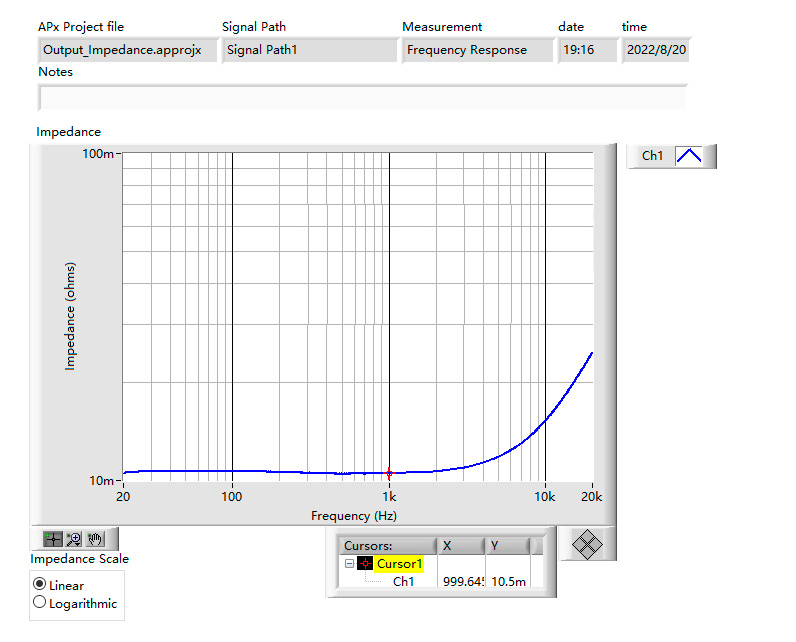This screenshot has width=796, height=642.
Task: Select the crosshair cursor tool
Action: click(x=53, y=539)
